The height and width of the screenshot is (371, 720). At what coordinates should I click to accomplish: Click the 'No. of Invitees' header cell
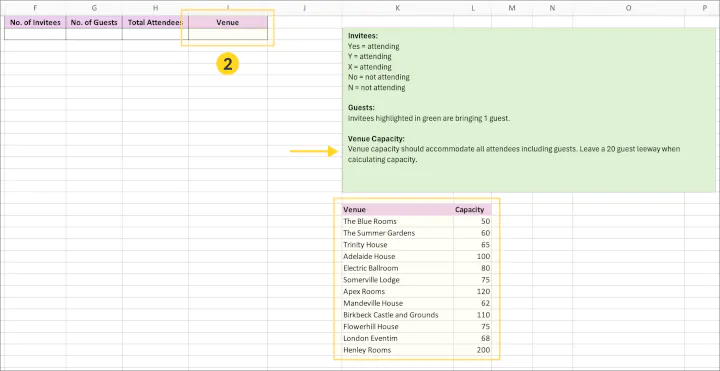coord(35,22)
